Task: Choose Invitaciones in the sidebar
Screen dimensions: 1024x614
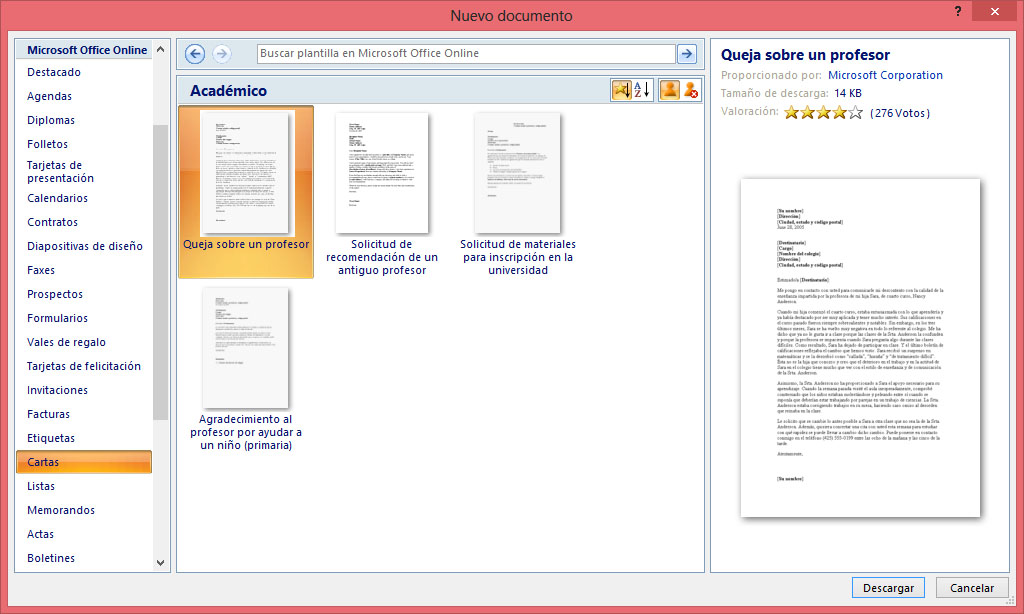Action: point(57,391)
